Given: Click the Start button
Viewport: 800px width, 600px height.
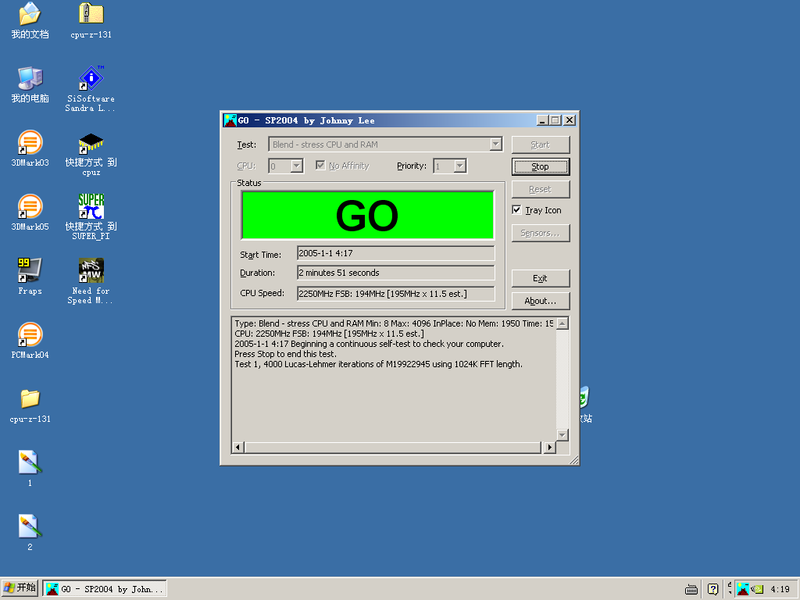Looking at the screenshot, I should click(x=540, y=145).
